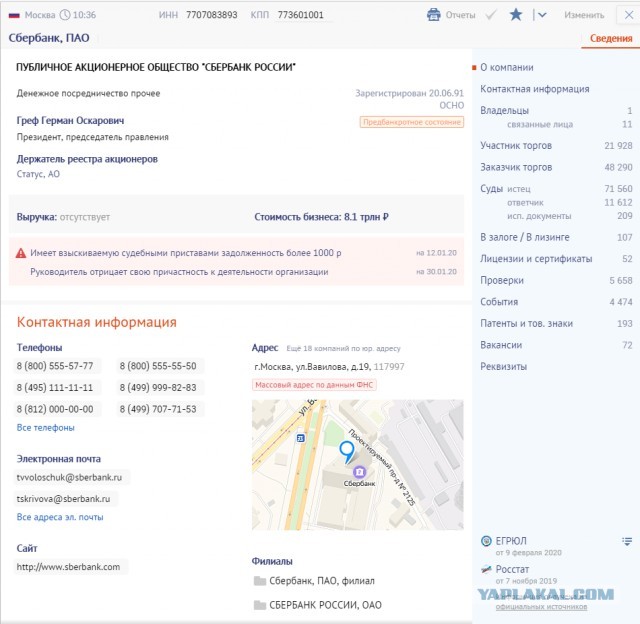Click the checkmark icon in the top bar

point(491,15)
